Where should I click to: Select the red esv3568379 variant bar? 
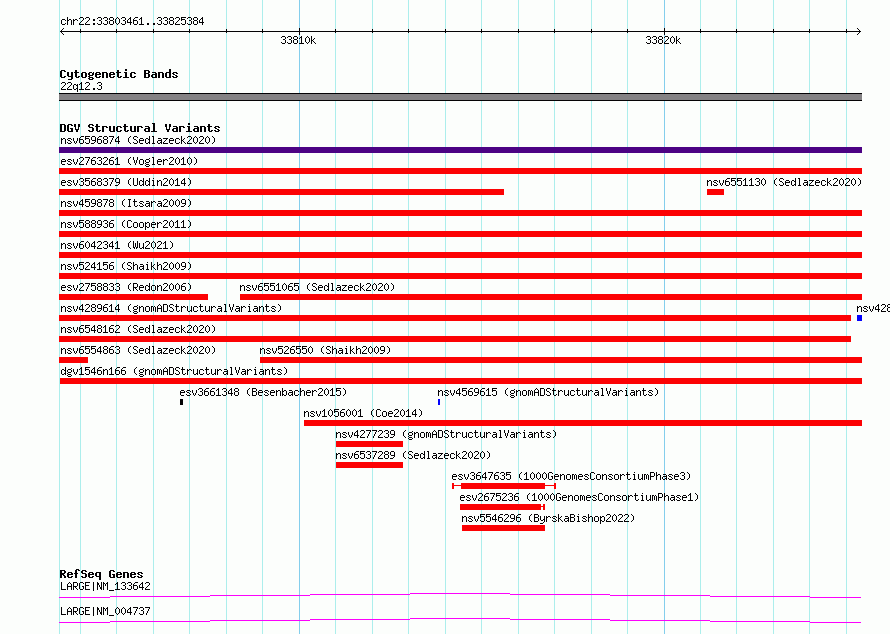click(282, 192)
